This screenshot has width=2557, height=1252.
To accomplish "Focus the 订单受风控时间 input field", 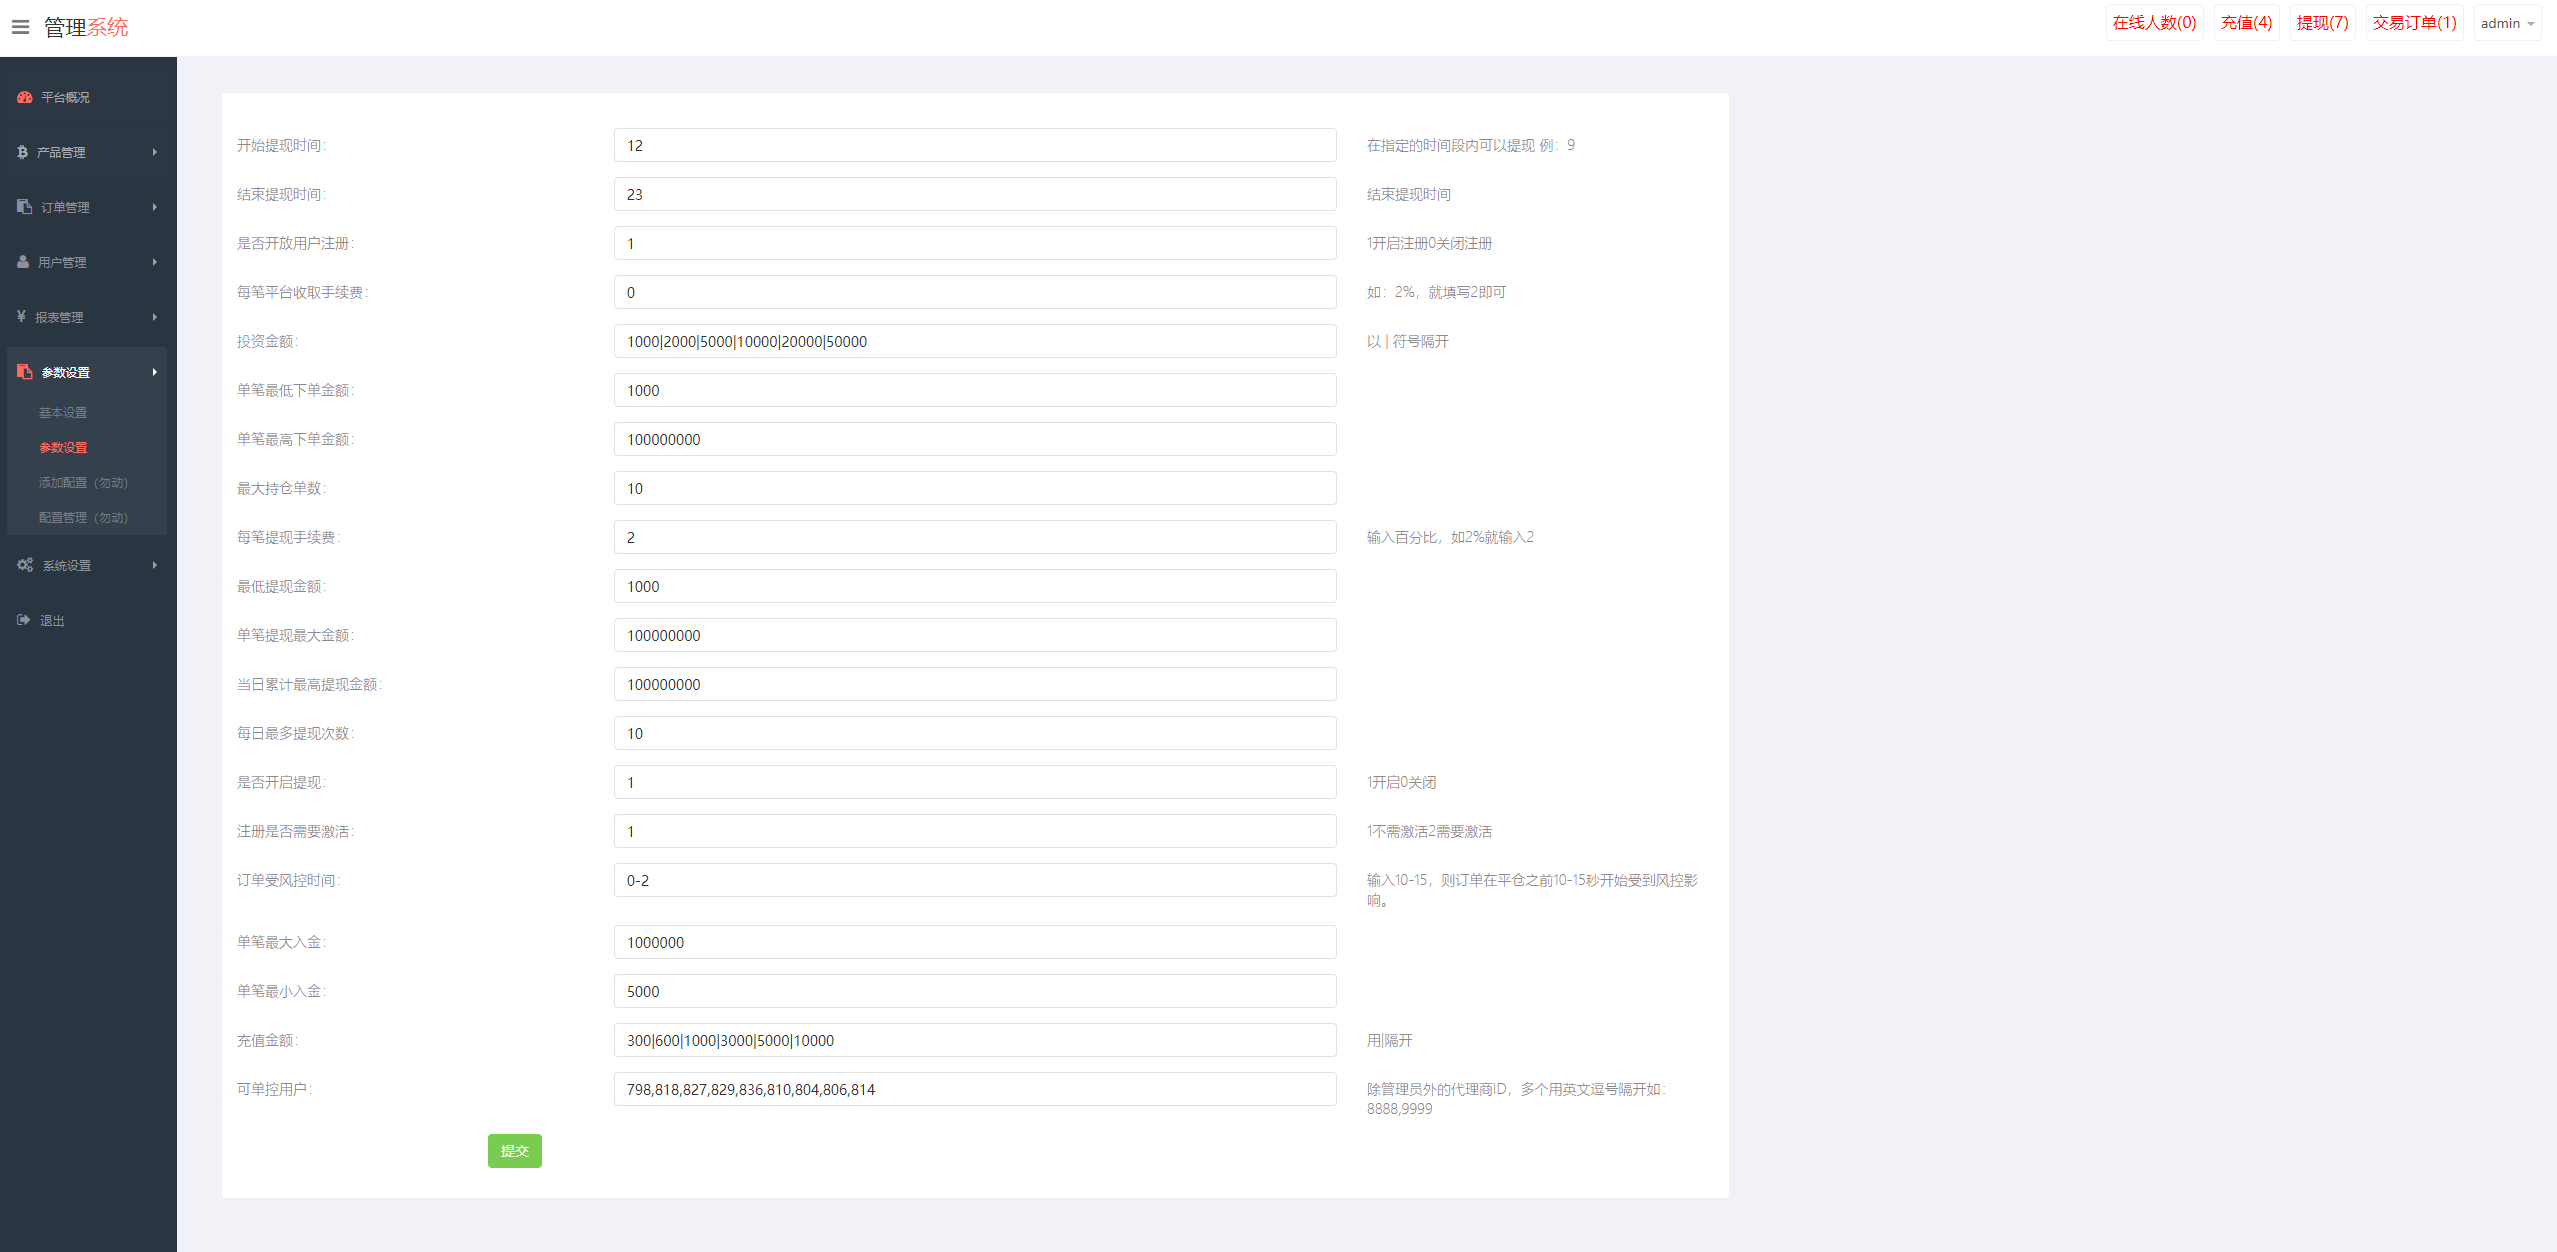I will tap(975, 880).
